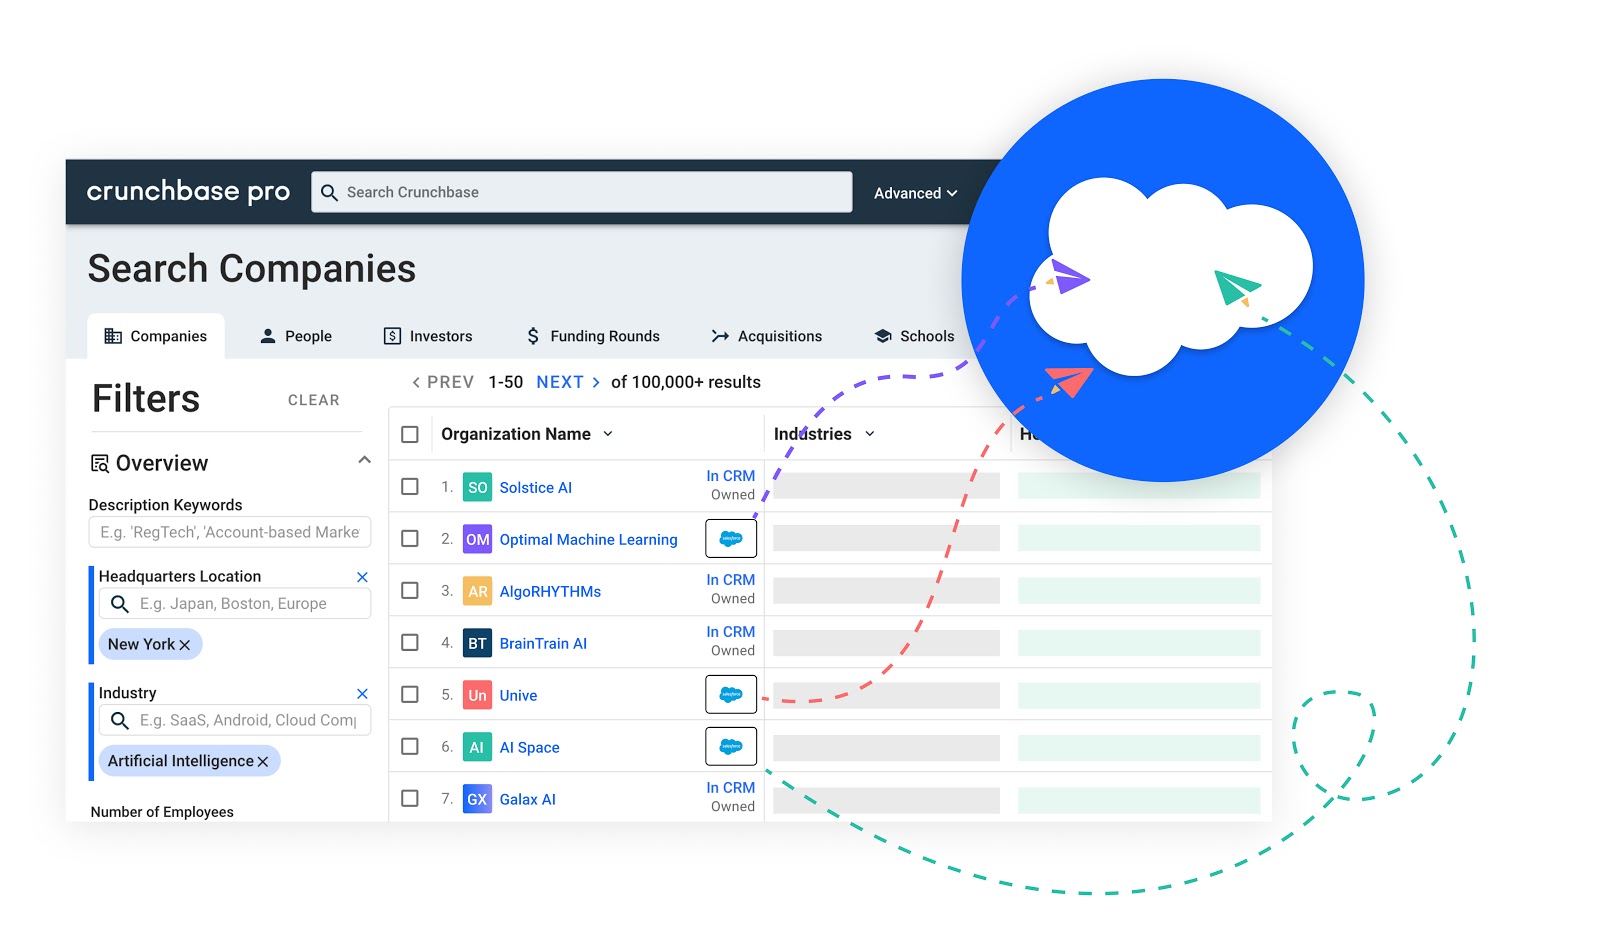Go to the NEXT results page
Screen dimensions: 1600x945
click(568, 382)
